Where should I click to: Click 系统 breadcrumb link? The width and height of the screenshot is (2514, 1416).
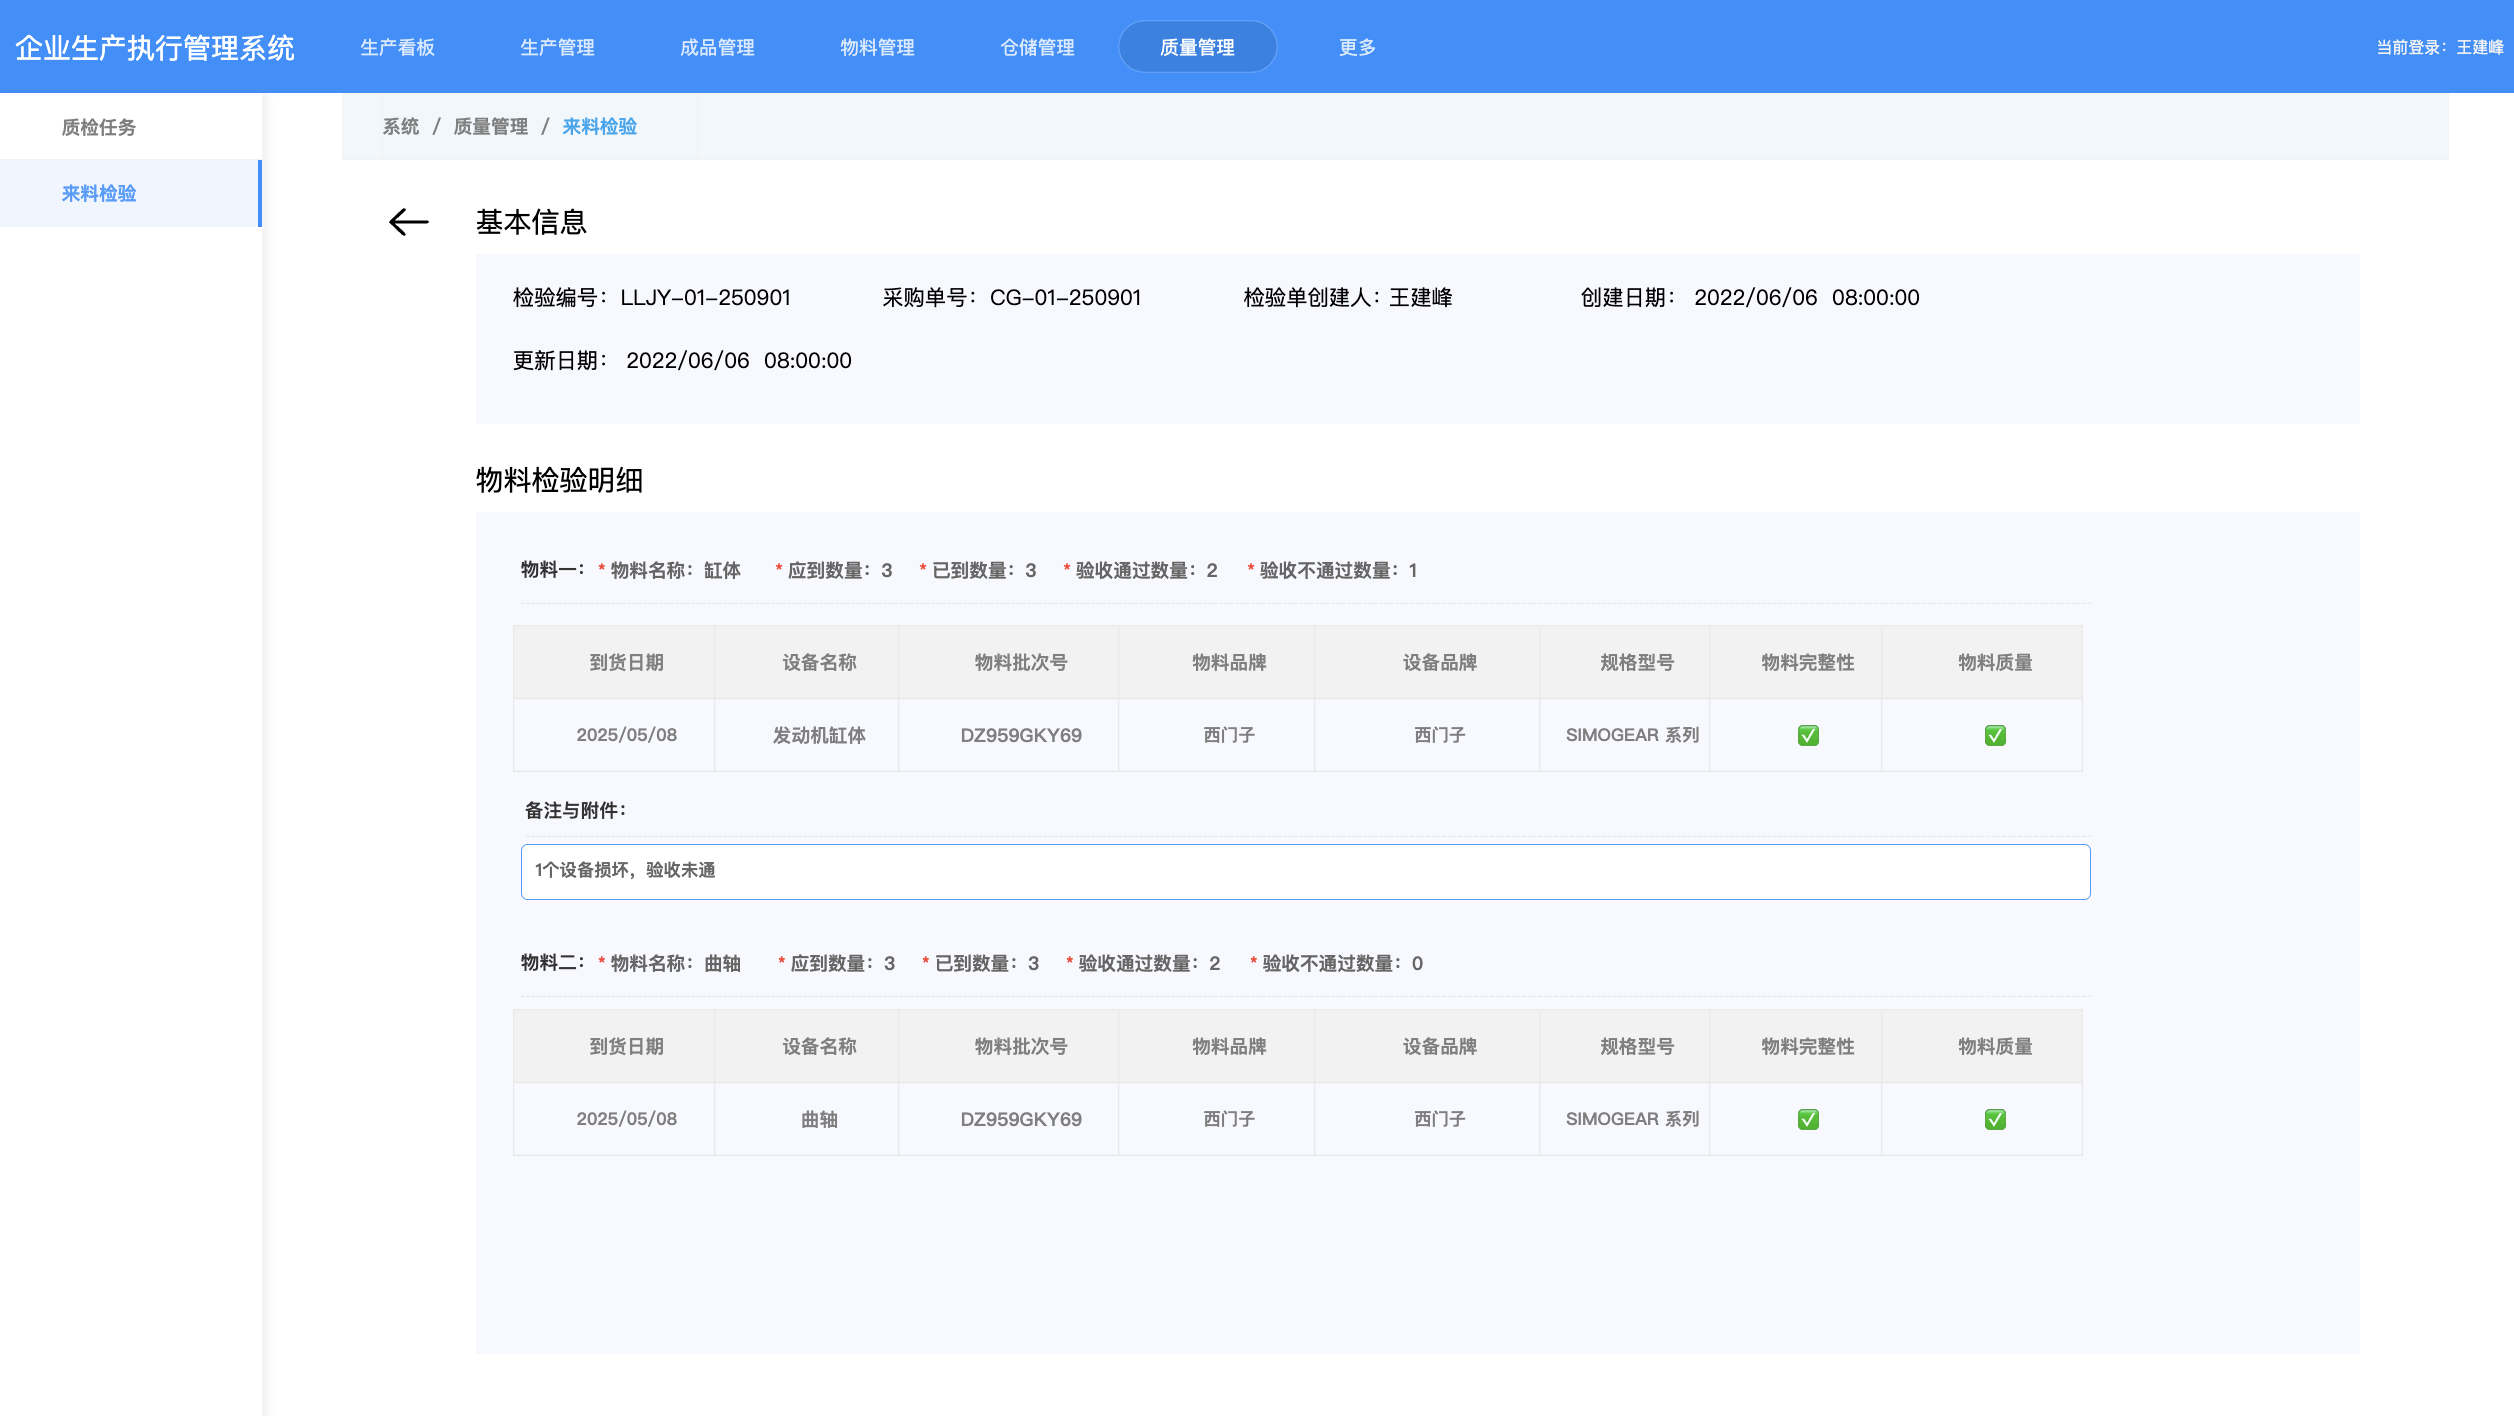pos(400,126)
